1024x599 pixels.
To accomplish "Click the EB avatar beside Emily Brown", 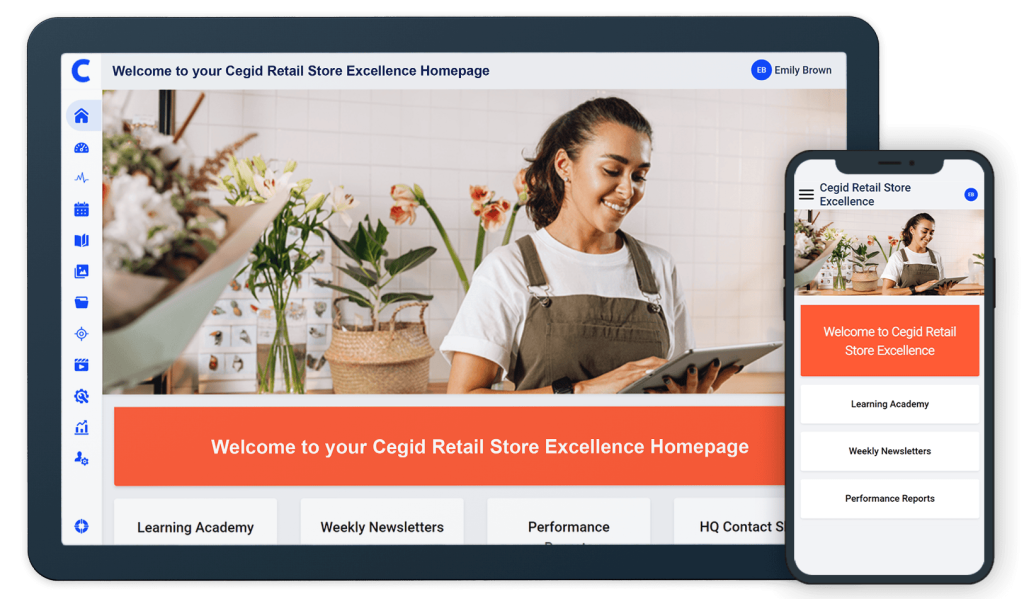I will pyautogui.click(x=761, y=70).
